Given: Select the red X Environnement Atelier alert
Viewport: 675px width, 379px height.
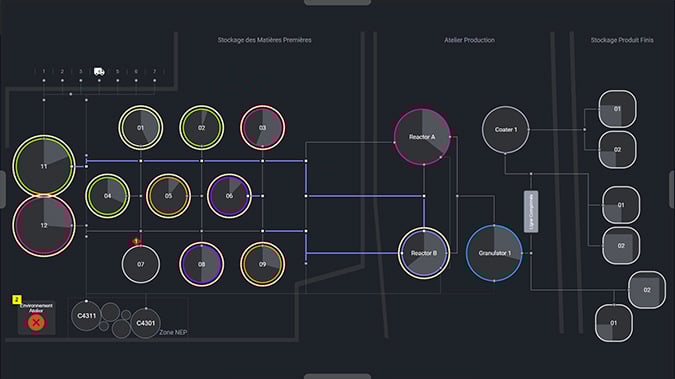Looking at the screenshot, I should (36, 322).
